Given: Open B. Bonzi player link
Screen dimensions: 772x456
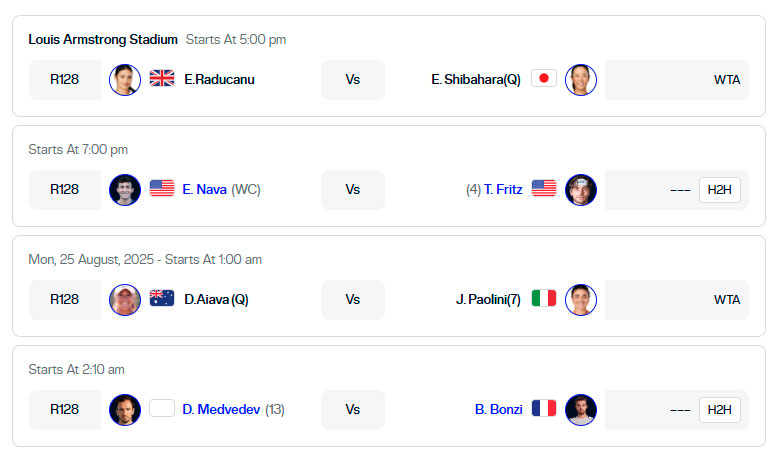Looking at the screenshot, I should point(498,410).
